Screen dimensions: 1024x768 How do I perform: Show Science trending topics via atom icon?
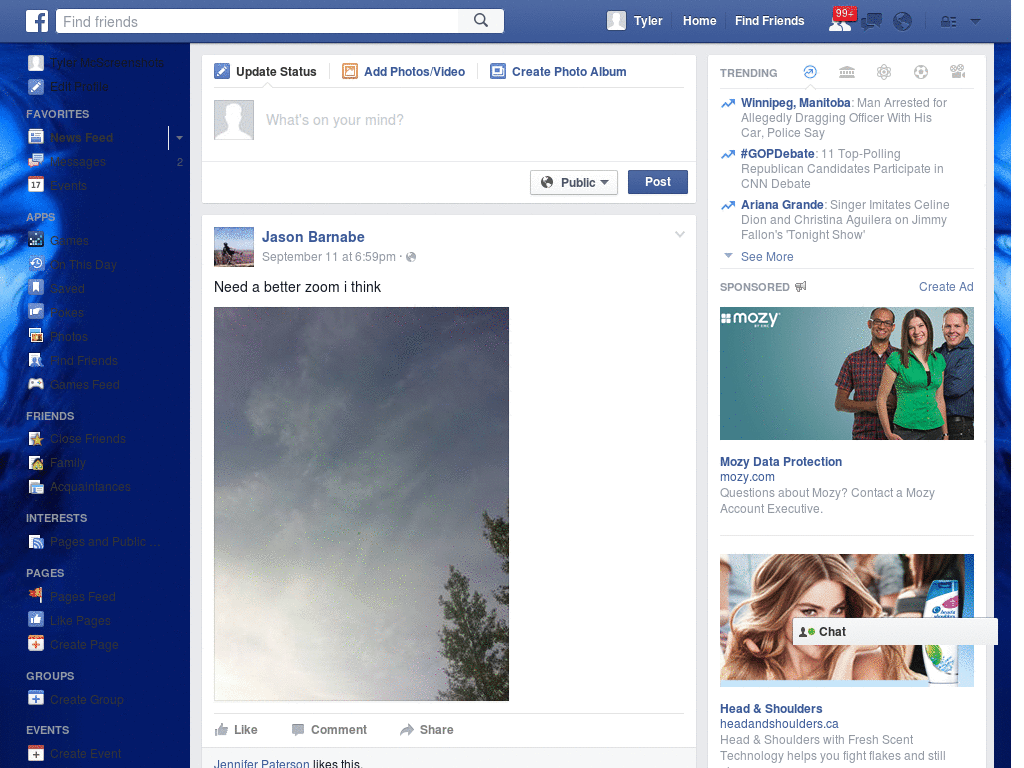(884, 72)
